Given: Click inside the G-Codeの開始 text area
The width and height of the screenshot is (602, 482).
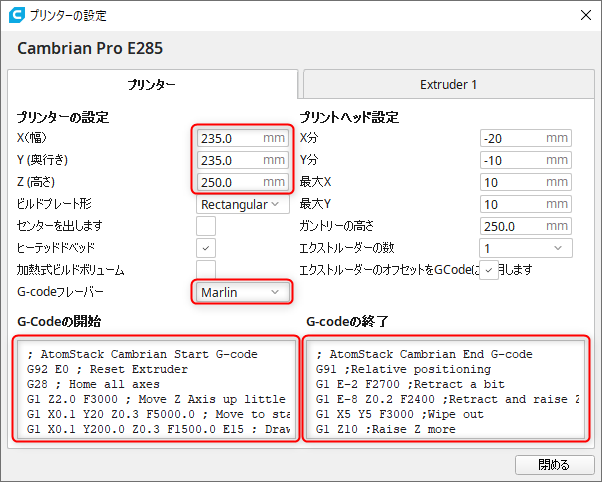Looking at the screenshot, I should [x=156, y=388].
